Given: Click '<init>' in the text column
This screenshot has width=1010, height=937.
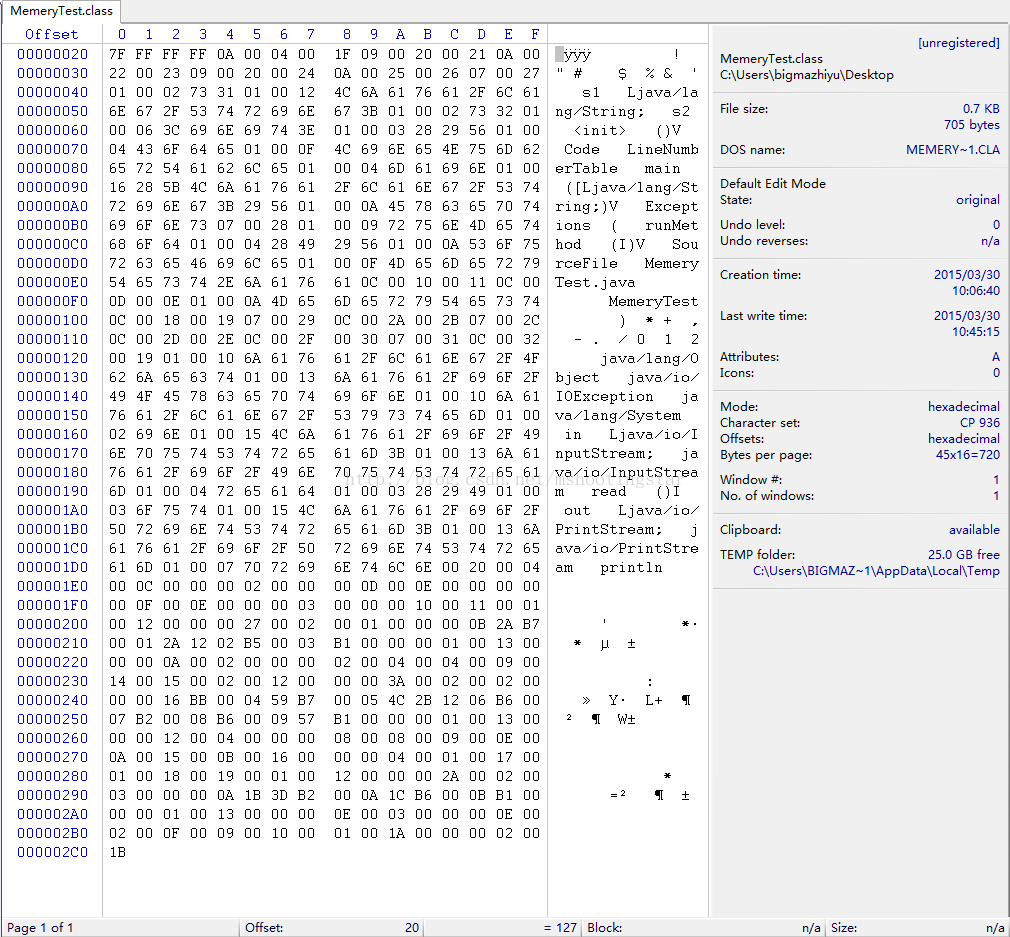Looking at the screenshot, I should click(600, 130).
